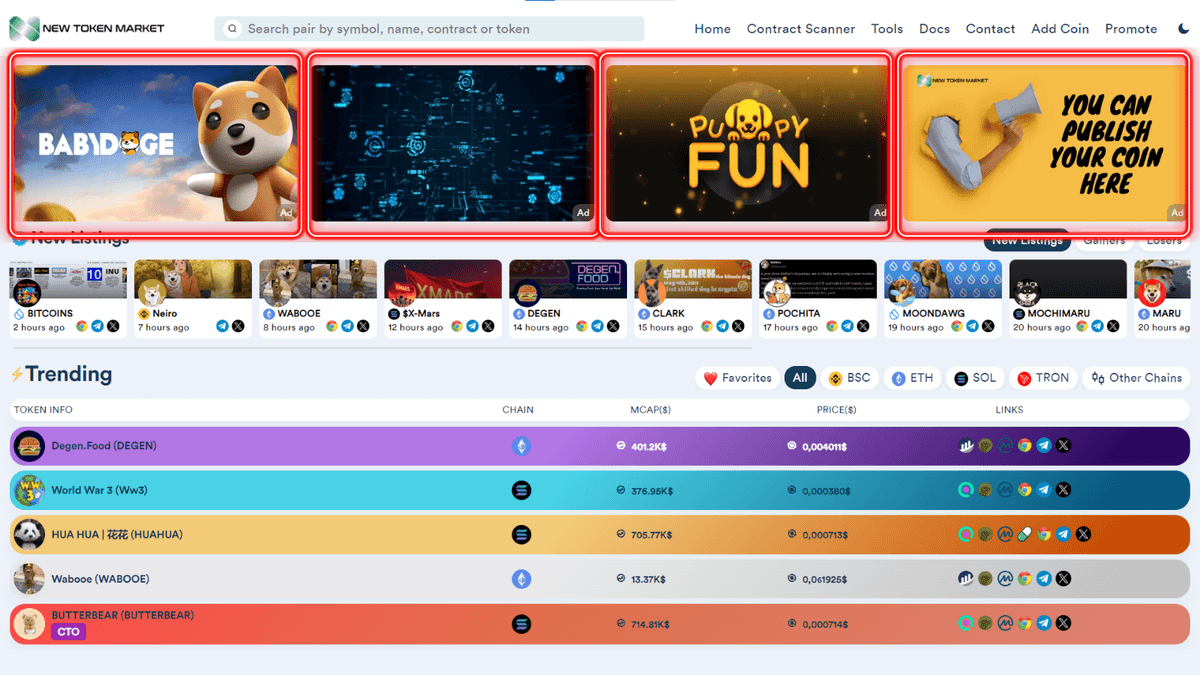Image resolution: width=1200 pixels, height=675 pixels.
Task: Open CoinMarketCap icon in Degen.Food row
Action: (1005, 446)
